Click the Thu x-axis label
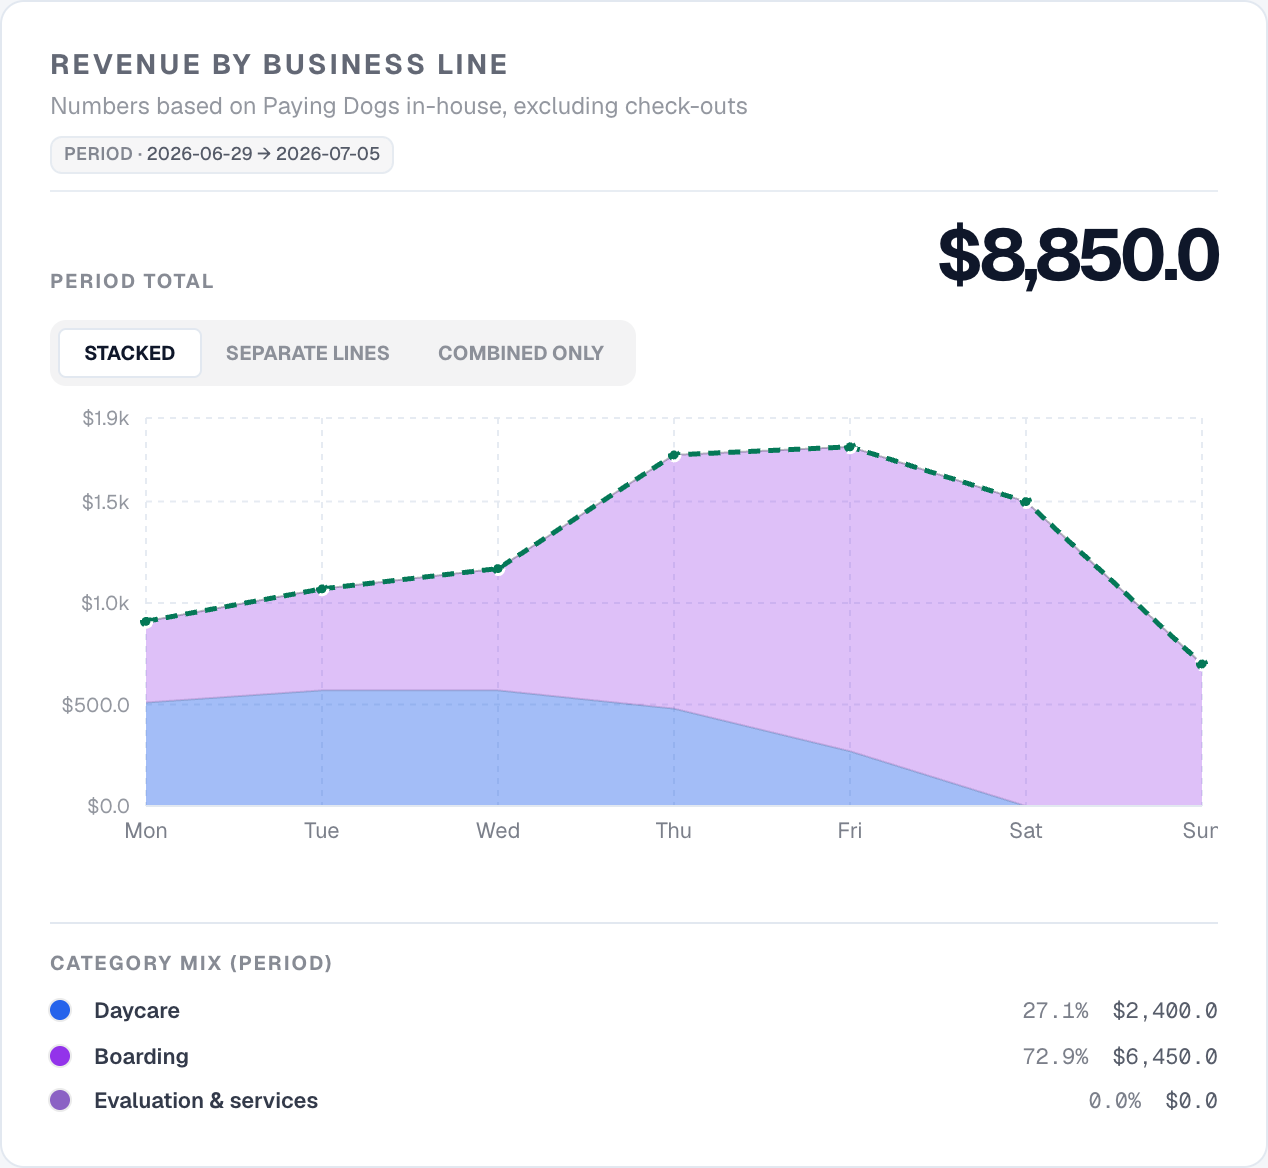This screenshot has height=1168, width=1268. [674, 831]
